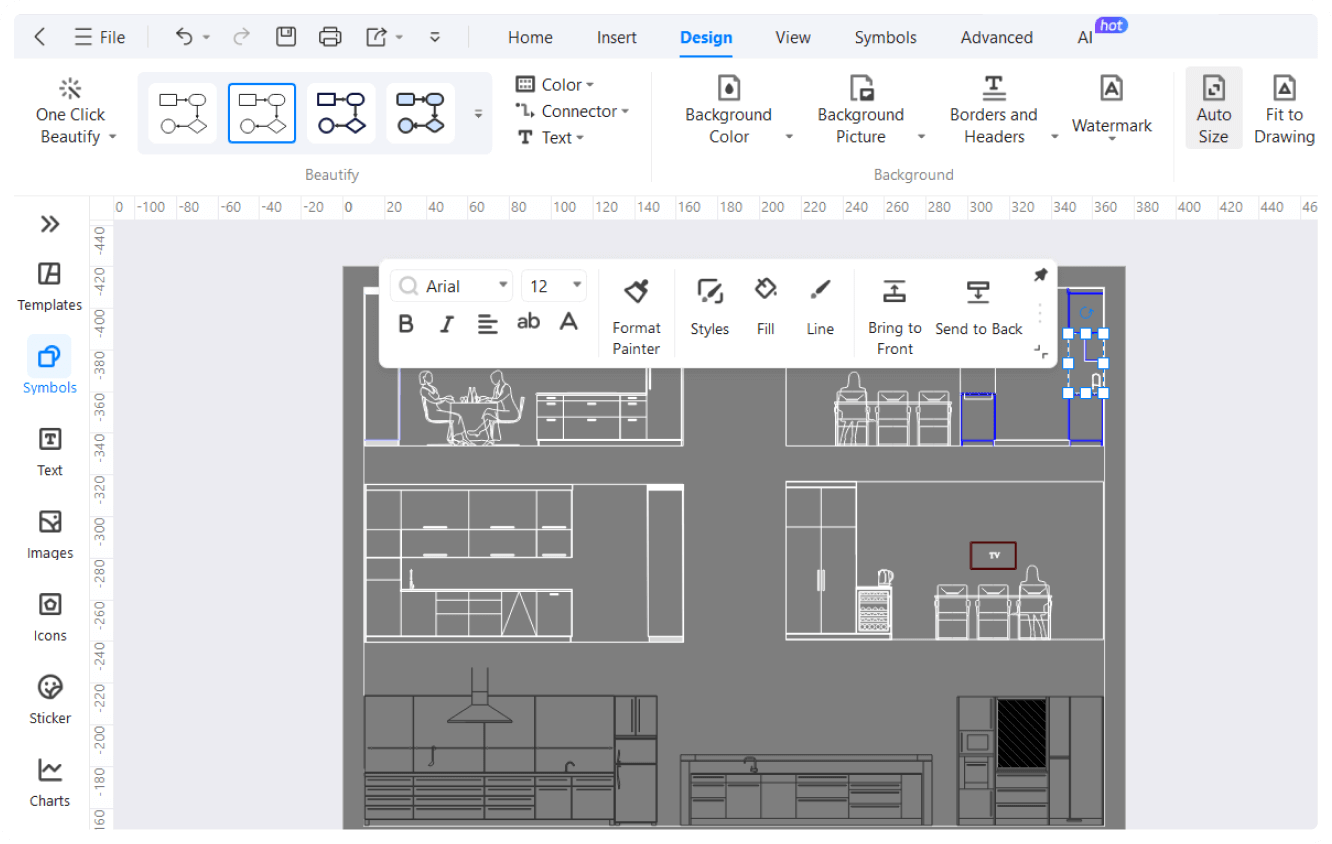Select the Line style tool
Screen dimensions: 1332x844
[820, 291]
